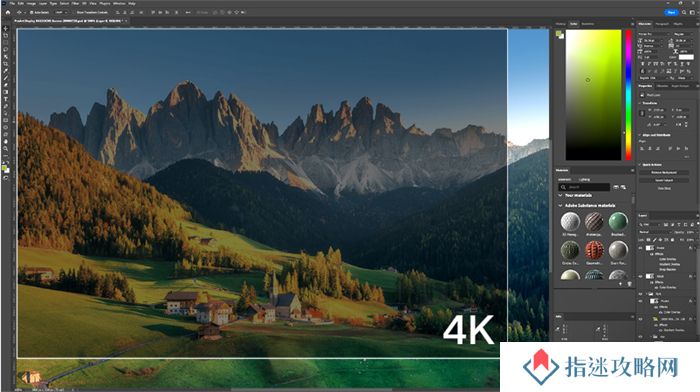Viewport: 700px width, 392px height.
Task: Collapse the Your materials section
Action: (560, 195)
